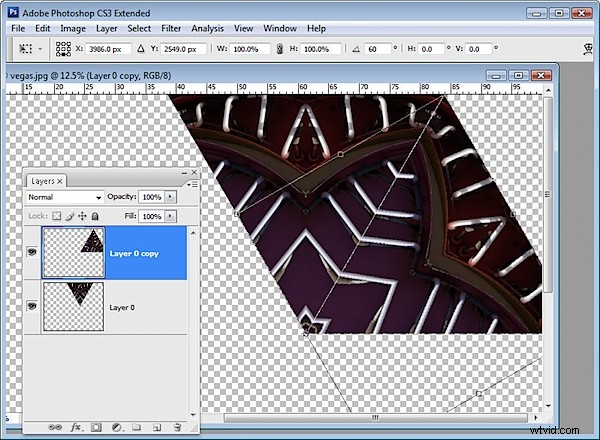Open the Window menu
600x440 pixels.
tap(280, 29)
